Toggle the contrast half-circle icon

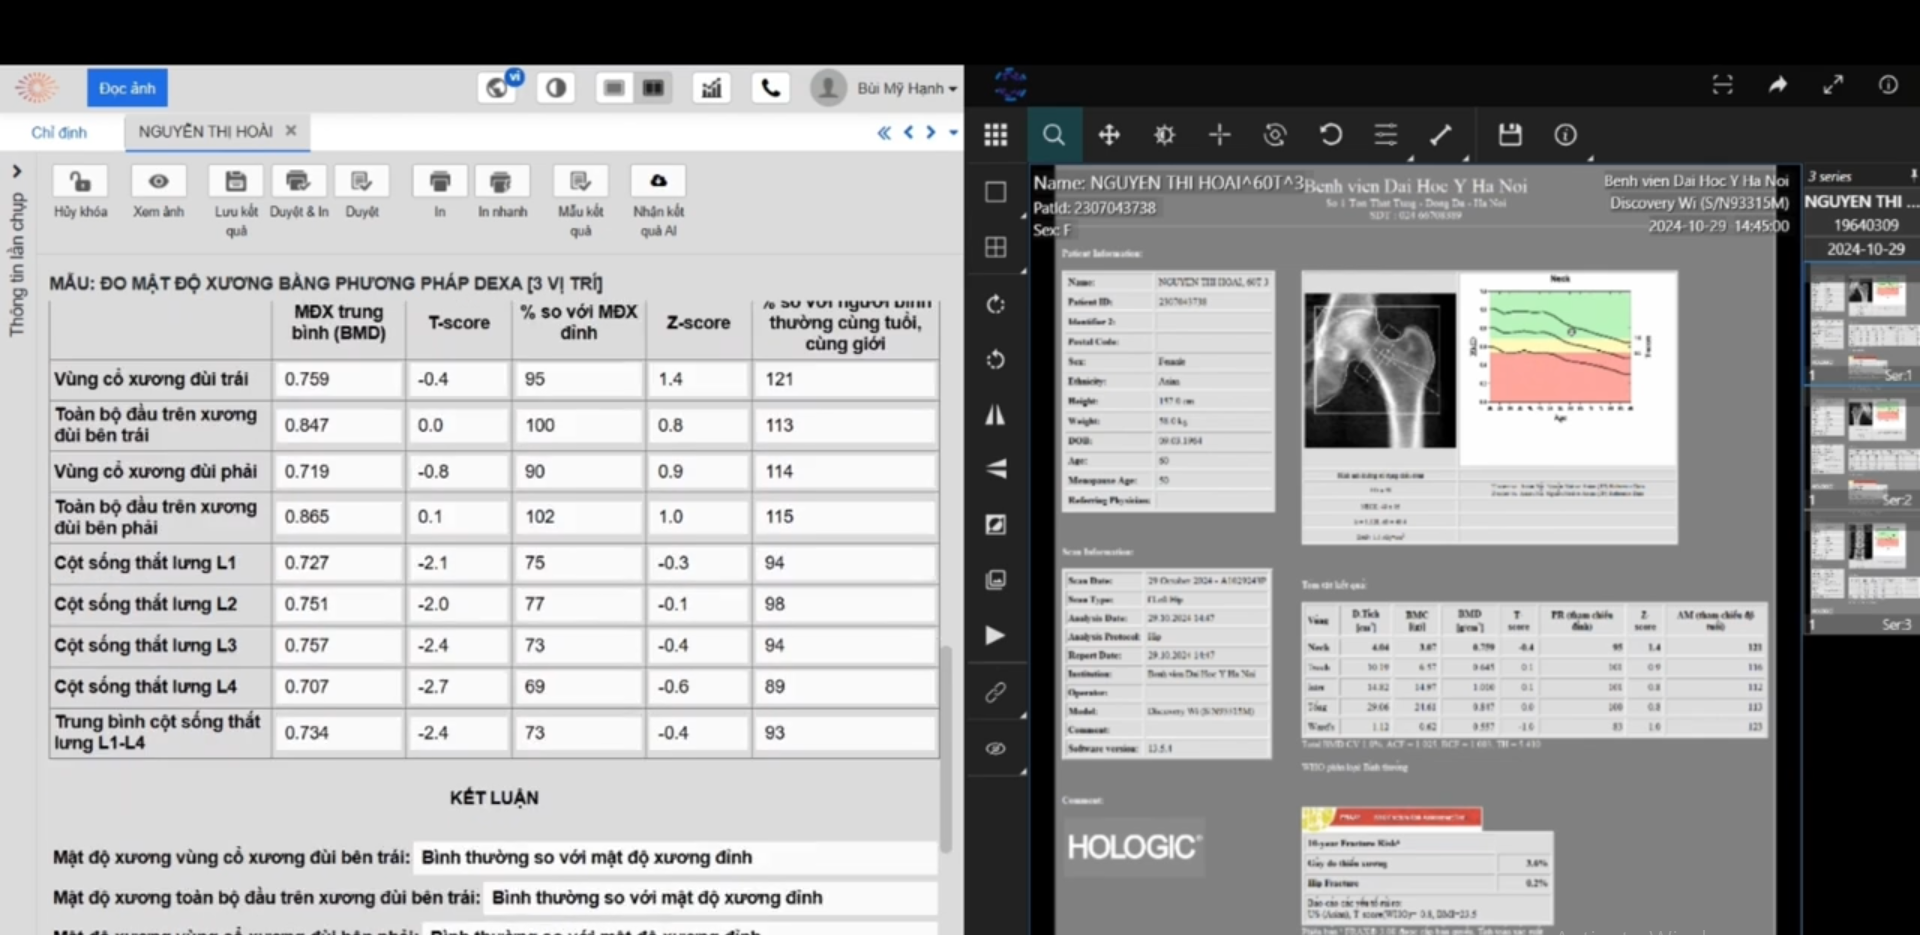(x=556, y=88)
